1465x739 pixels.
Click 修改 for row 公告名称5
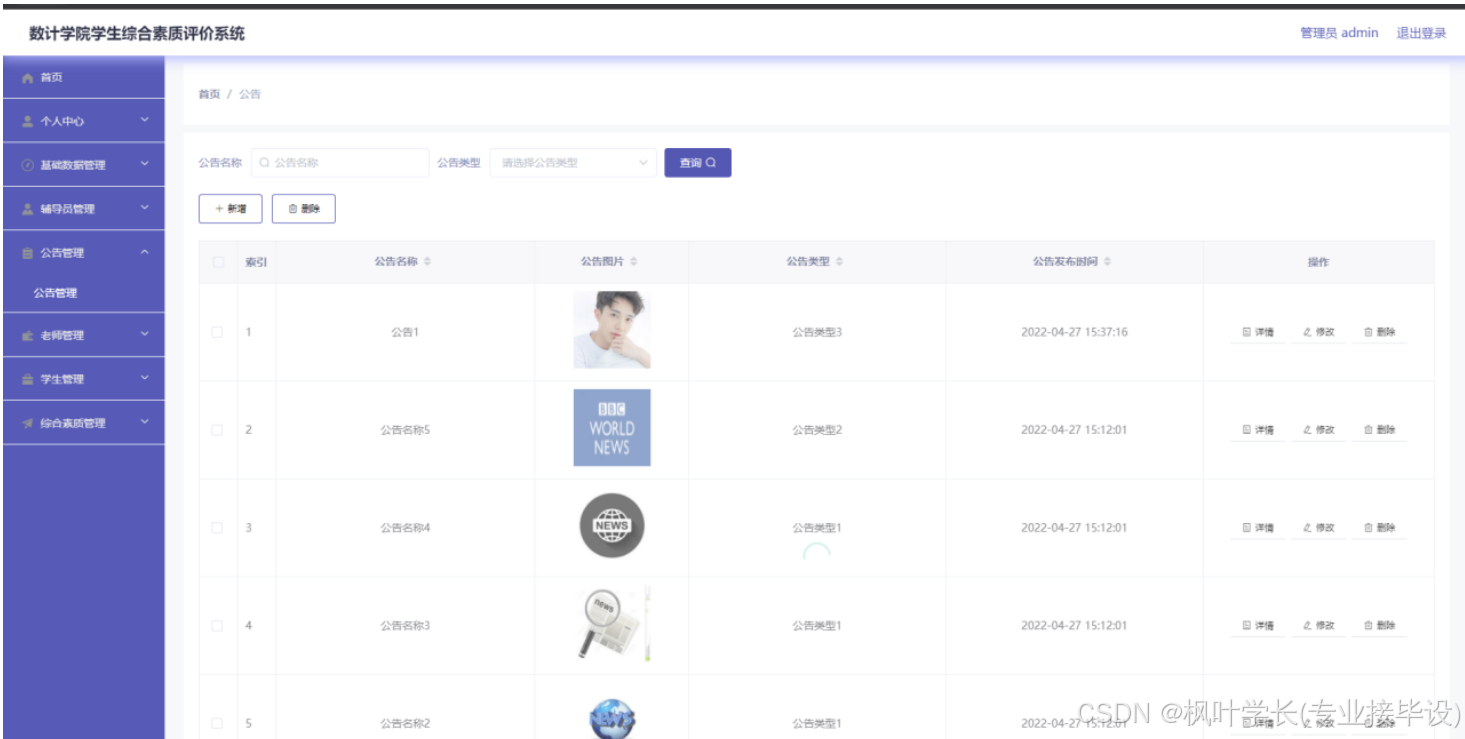point(1319,430)
